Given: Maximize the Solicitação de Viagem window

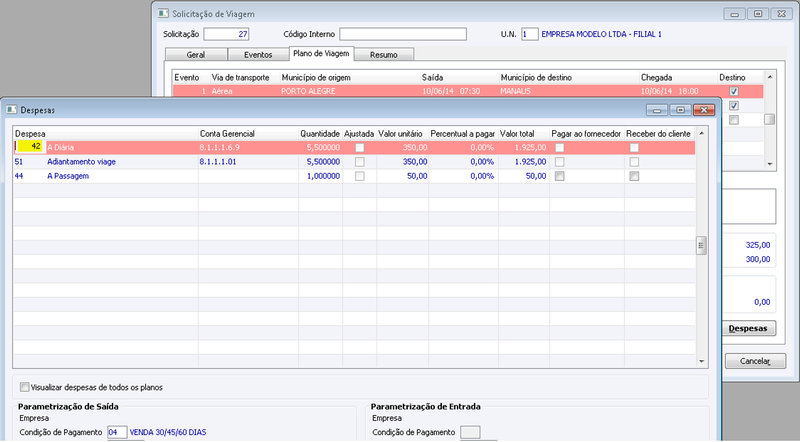Looking at the screenshot, I should click(758, 14).
